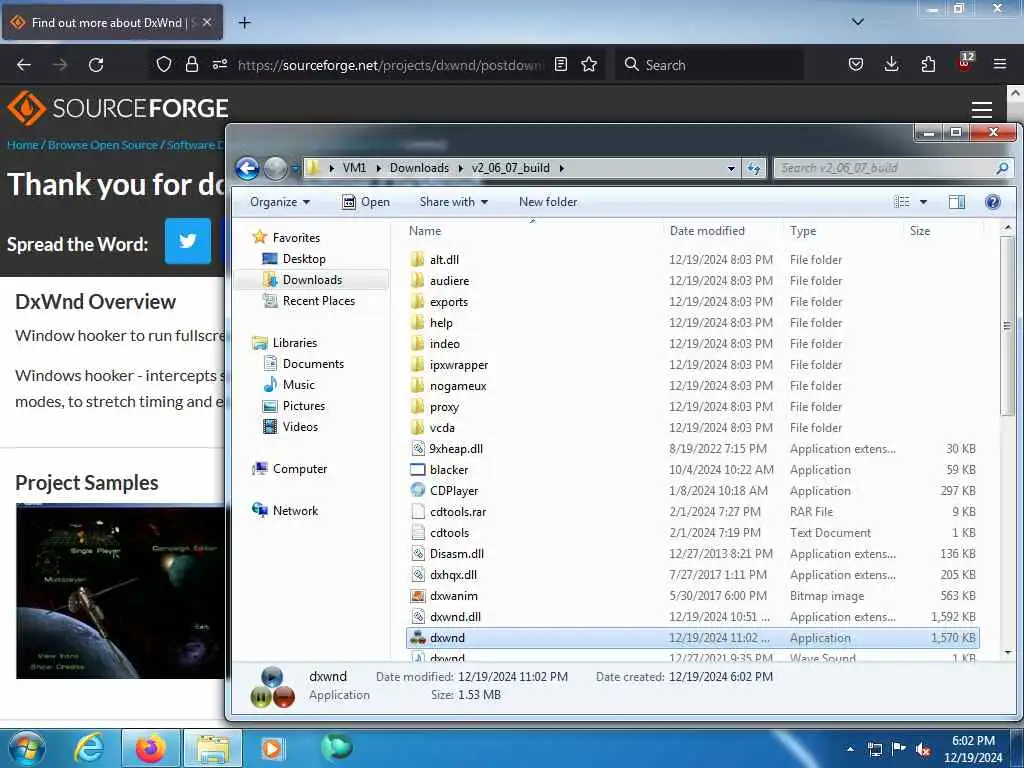
Task: Click Explorer back arrow button
Action: point(248,168)
